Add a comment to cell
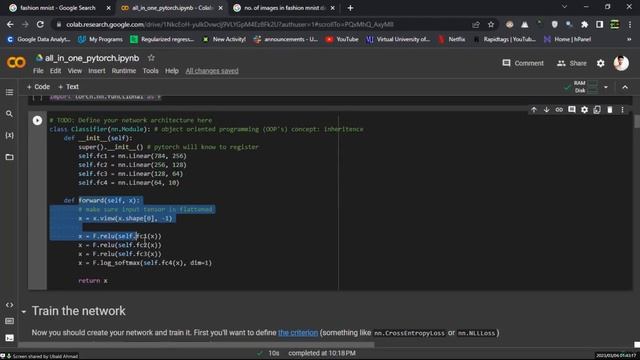 point(572,110)
